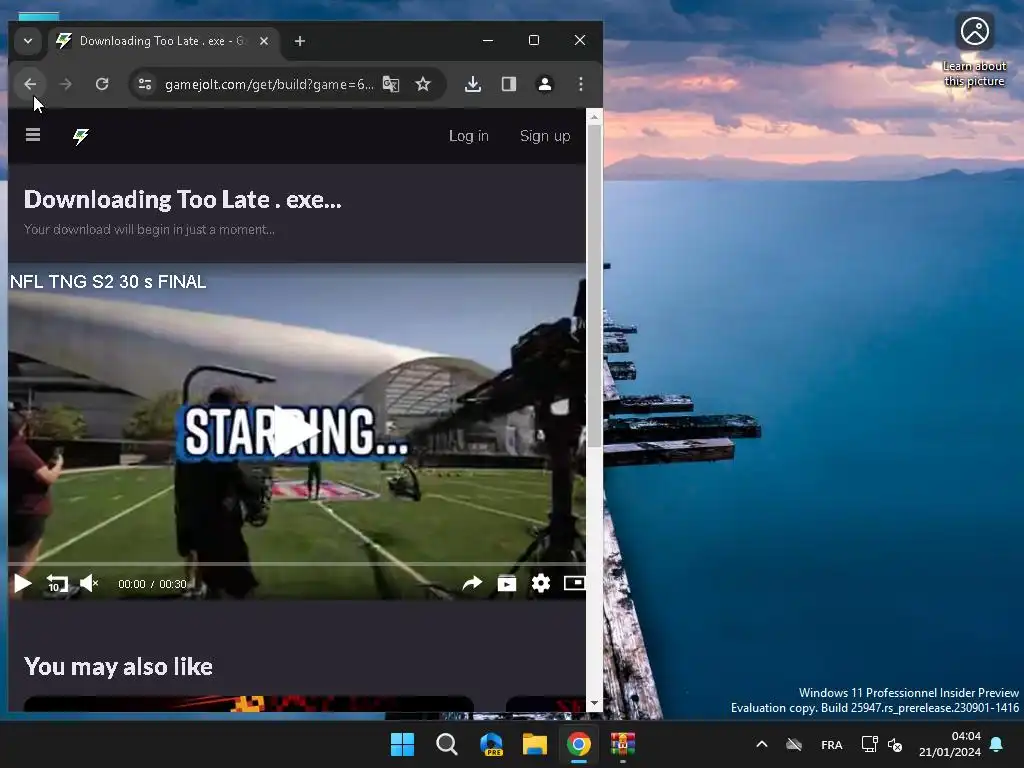The width and height of the screenshot is (1024, 768).
Task: Open video playlist icon
Action: click(x=507, y=583)
